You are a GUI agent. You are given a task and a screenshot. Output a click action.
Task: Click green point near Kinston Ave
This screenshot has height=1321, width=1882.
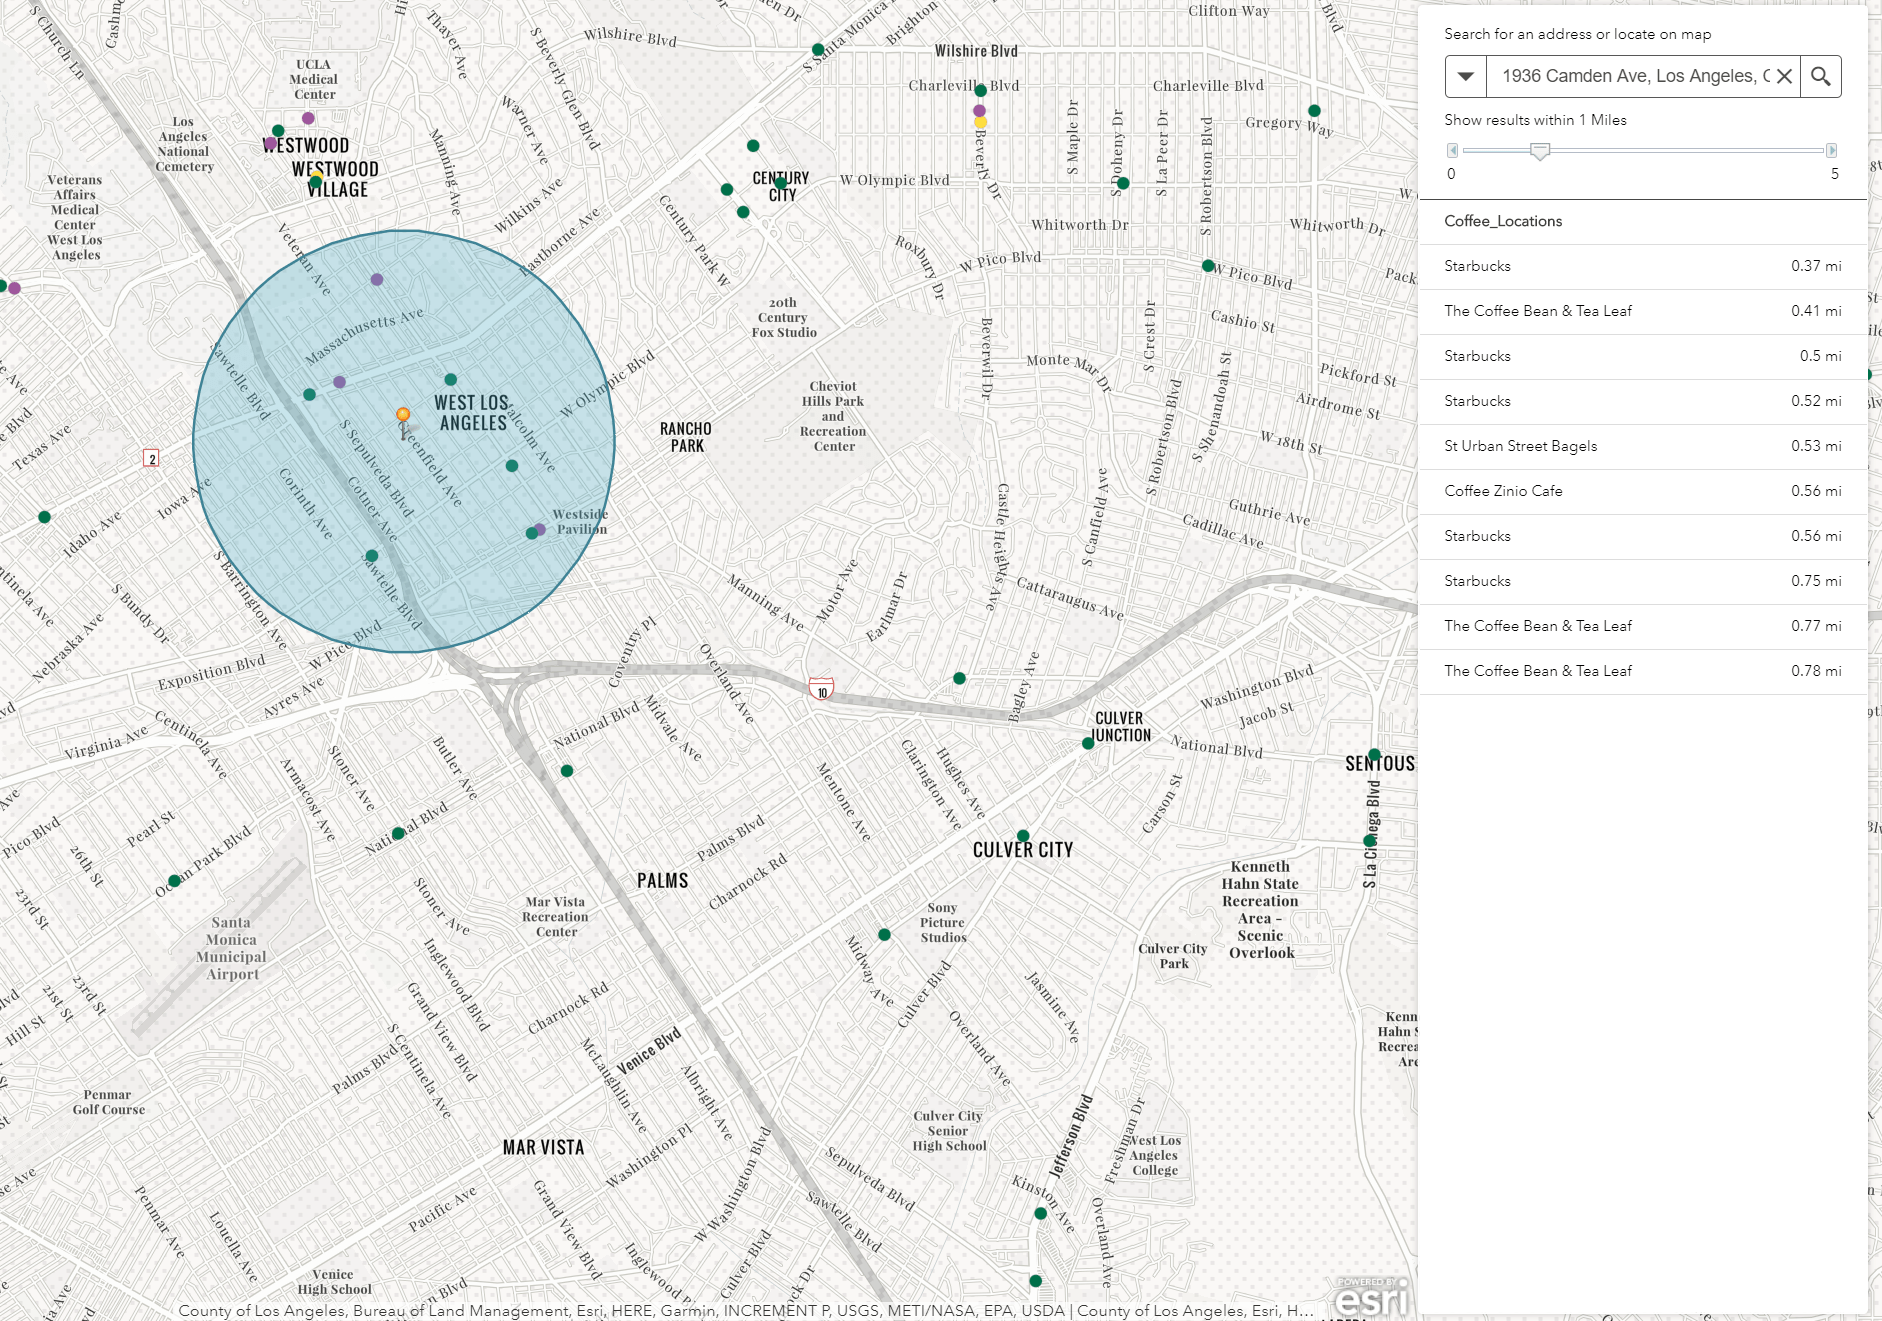pyautogui.click(x=1040, y=1214)
